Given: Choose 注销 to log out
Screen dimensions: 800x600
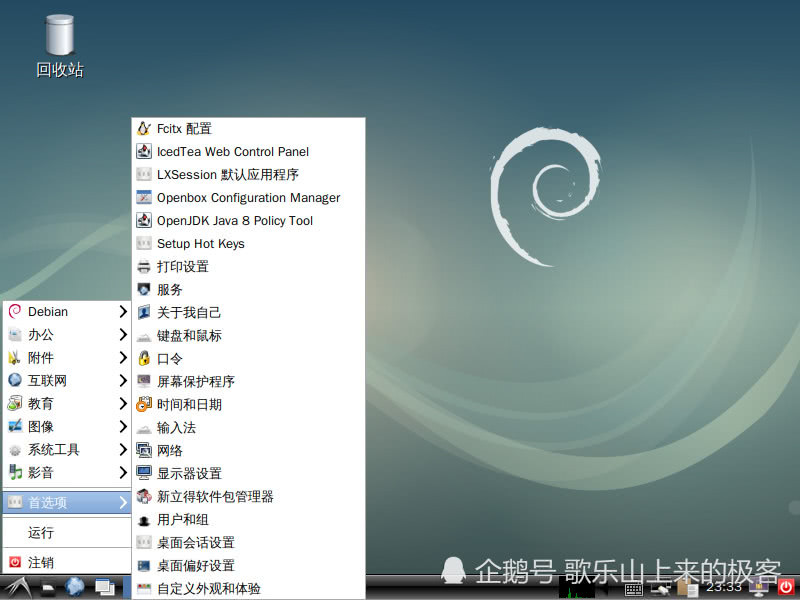Looking at the screenshot, I should tap(67, 562).
